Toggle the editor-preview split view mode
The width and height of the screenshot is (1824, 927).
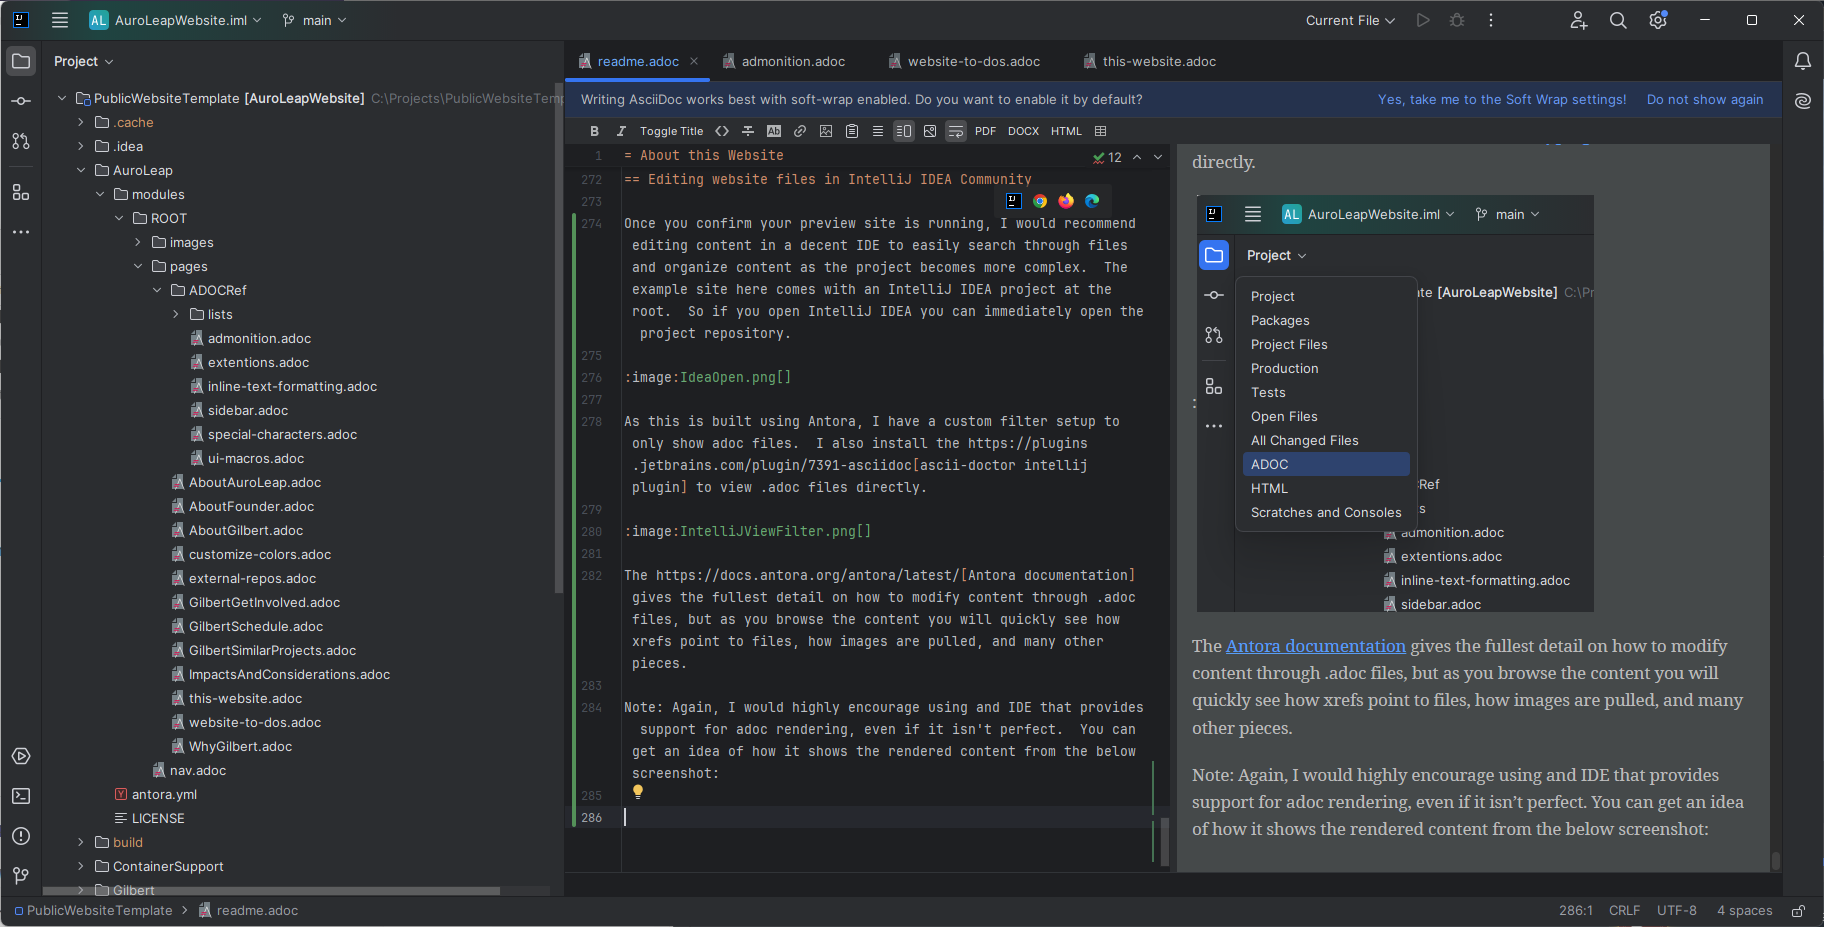(x=905, y=131)
